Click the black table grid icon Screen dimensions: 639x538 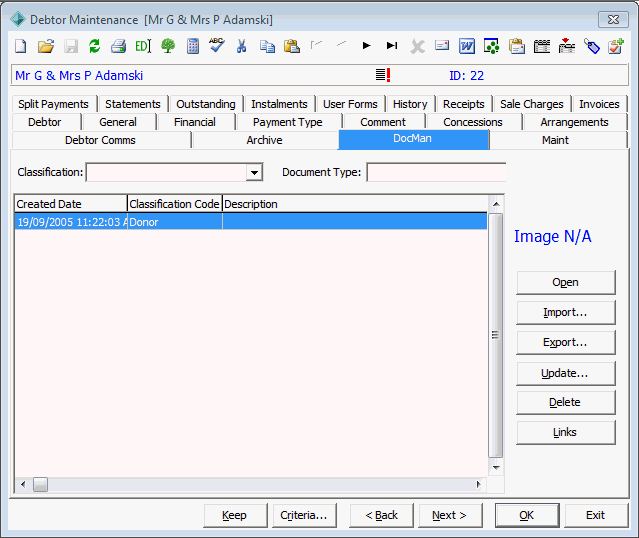pos(542,46)
